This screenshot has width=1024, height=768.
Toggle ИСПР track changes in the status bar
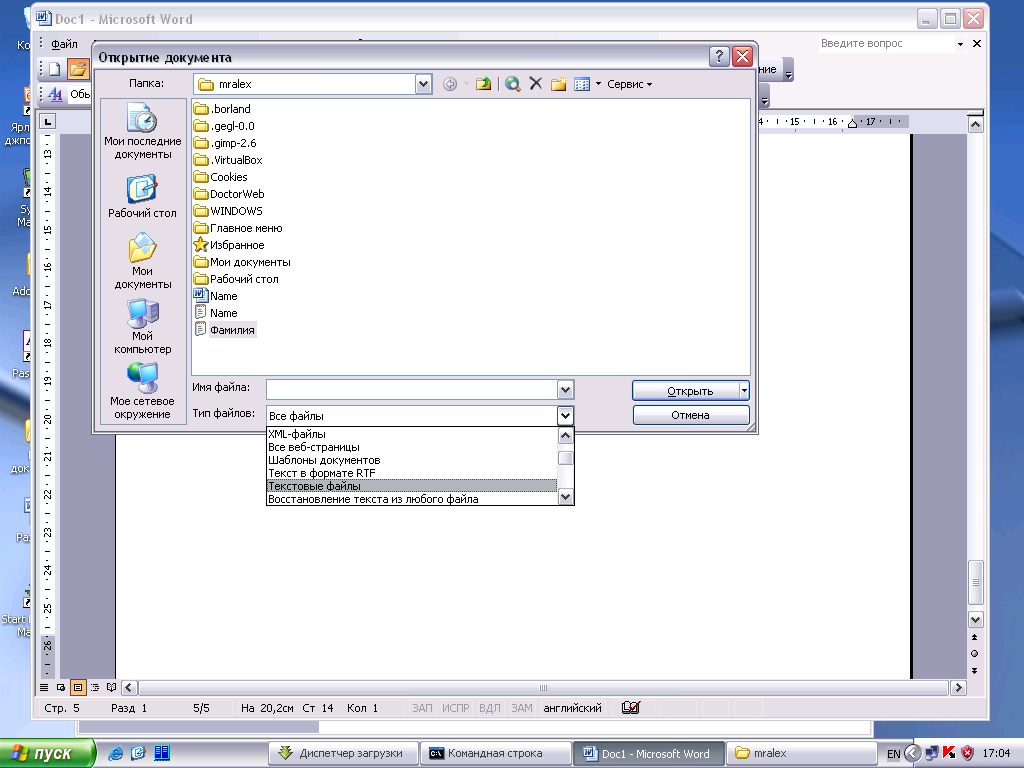(455, 708)
